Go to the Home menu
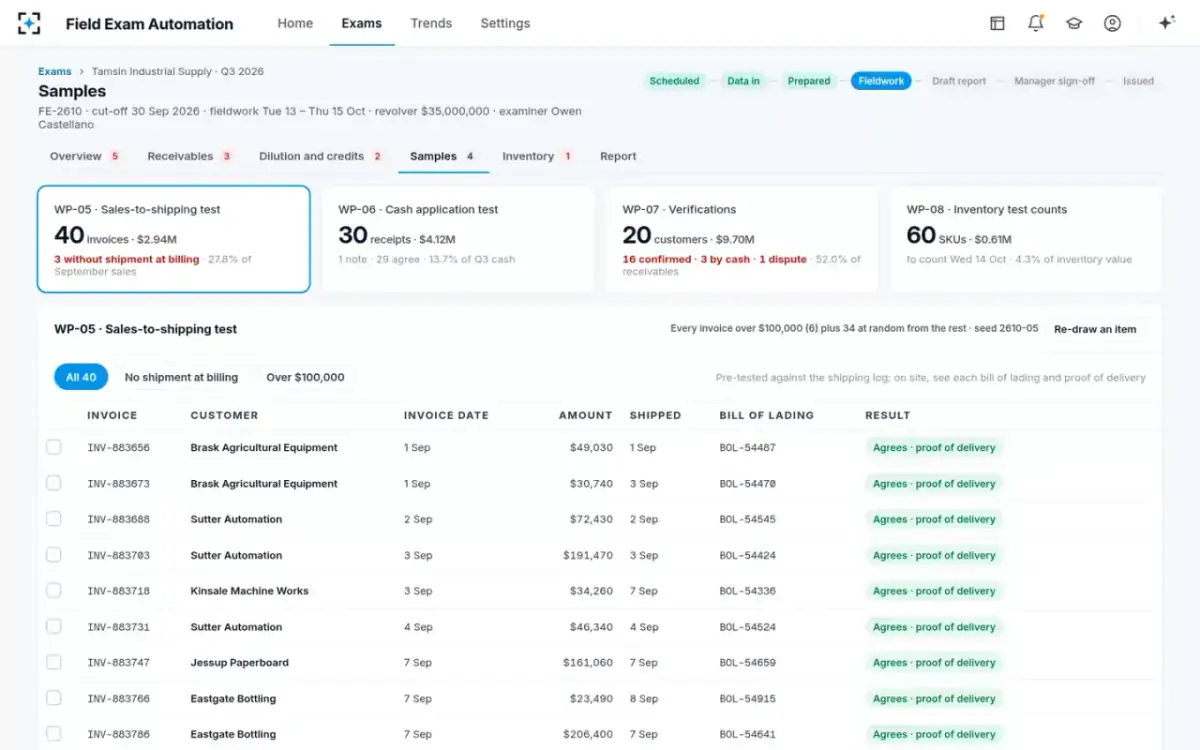1200x750 pixels. (295, 23)
